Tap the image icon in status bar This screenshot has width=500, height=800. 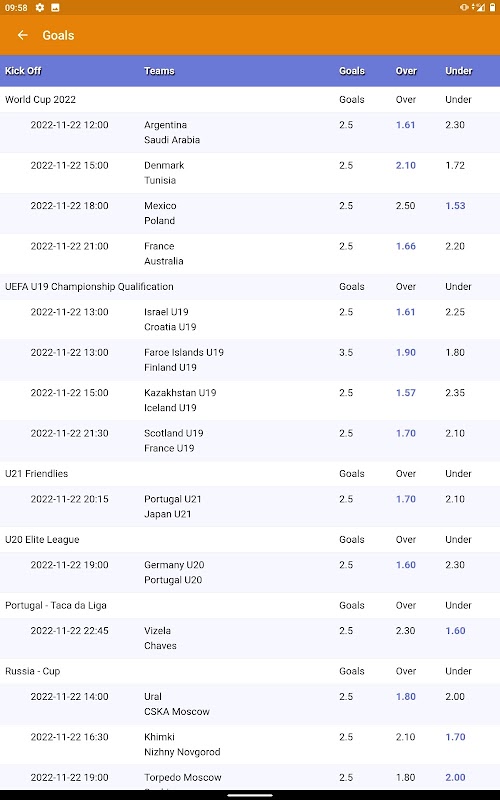(x=55, y=7)
